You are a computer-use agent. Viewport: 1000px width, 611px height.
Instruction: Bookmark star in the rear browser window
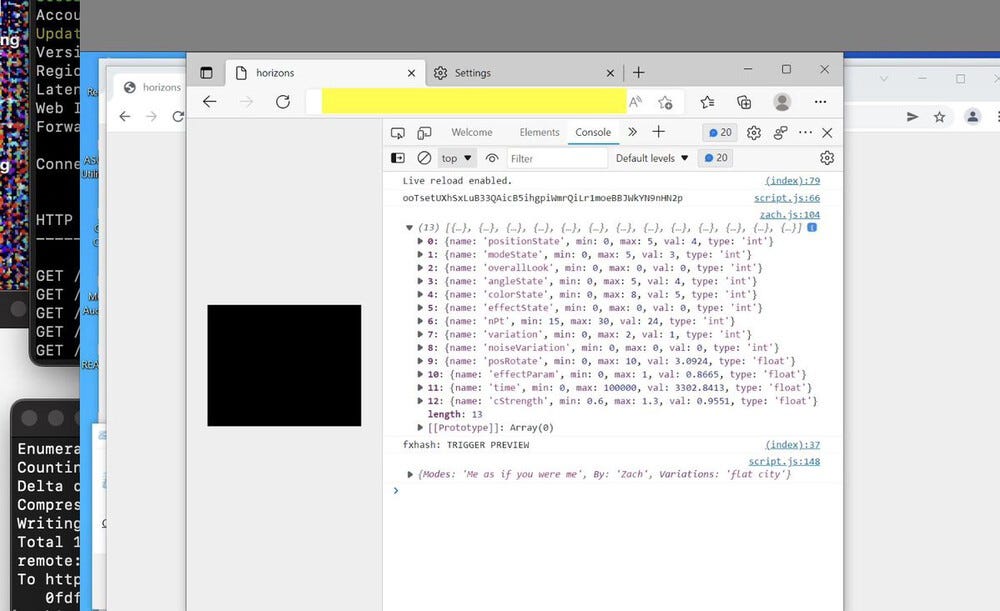(x=939, y=117)
